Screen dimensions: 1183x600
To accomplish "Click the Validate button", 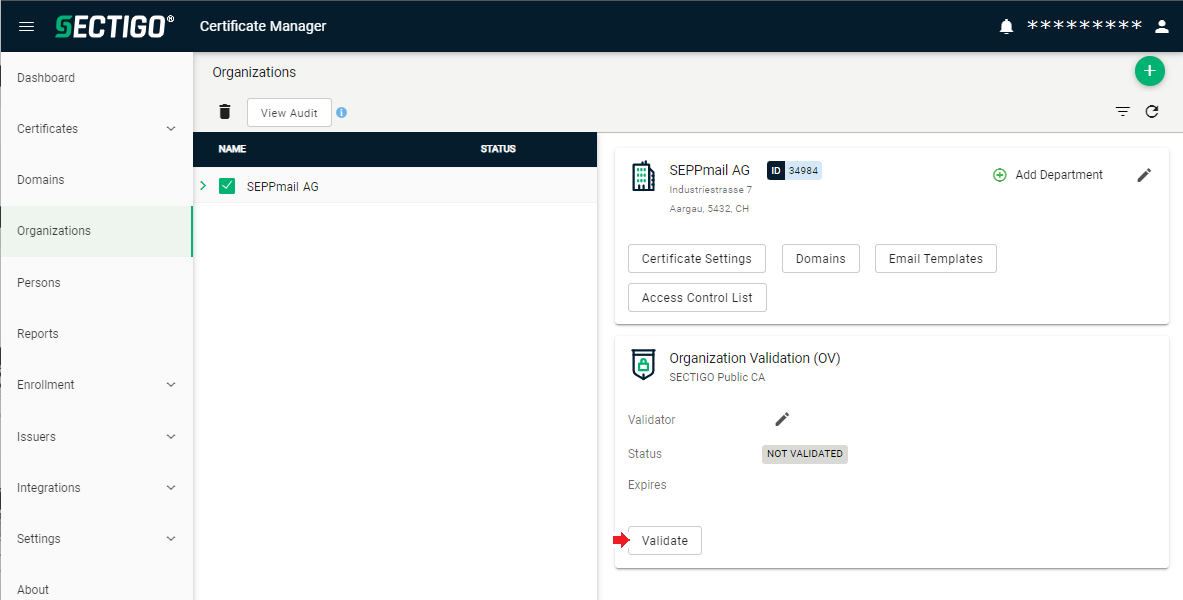I will pos(665,540).
